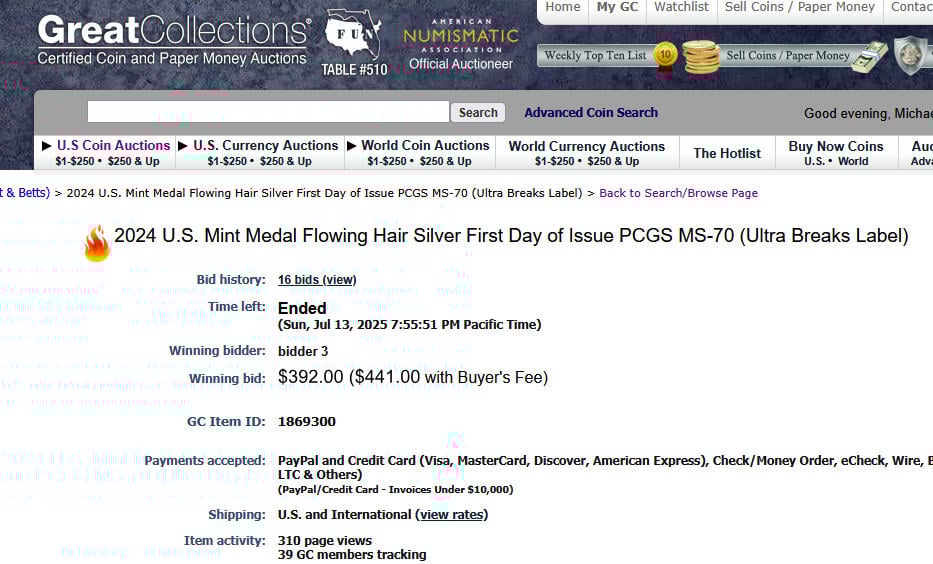Open the American Numismatic Association logo
The height and width of the screenshot is (564, 933).
(x=461, y=45)
